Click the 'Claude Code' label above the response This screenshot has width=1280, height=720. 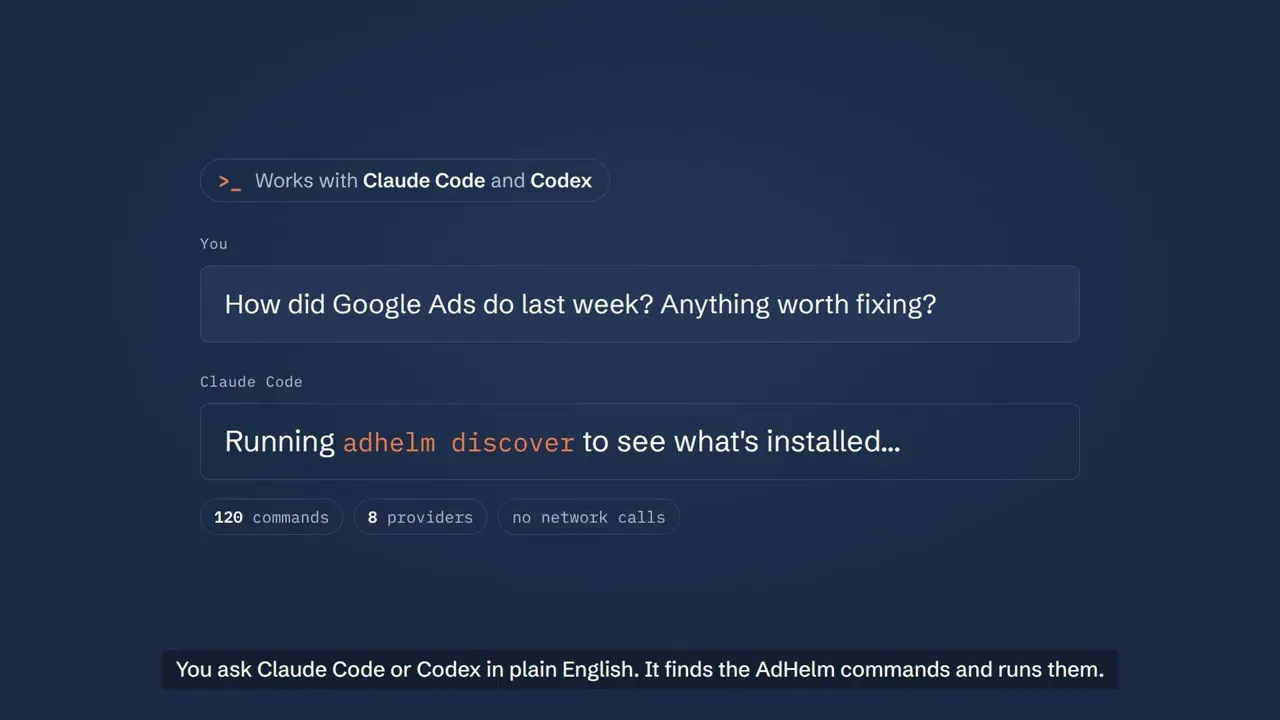(251, 382)
